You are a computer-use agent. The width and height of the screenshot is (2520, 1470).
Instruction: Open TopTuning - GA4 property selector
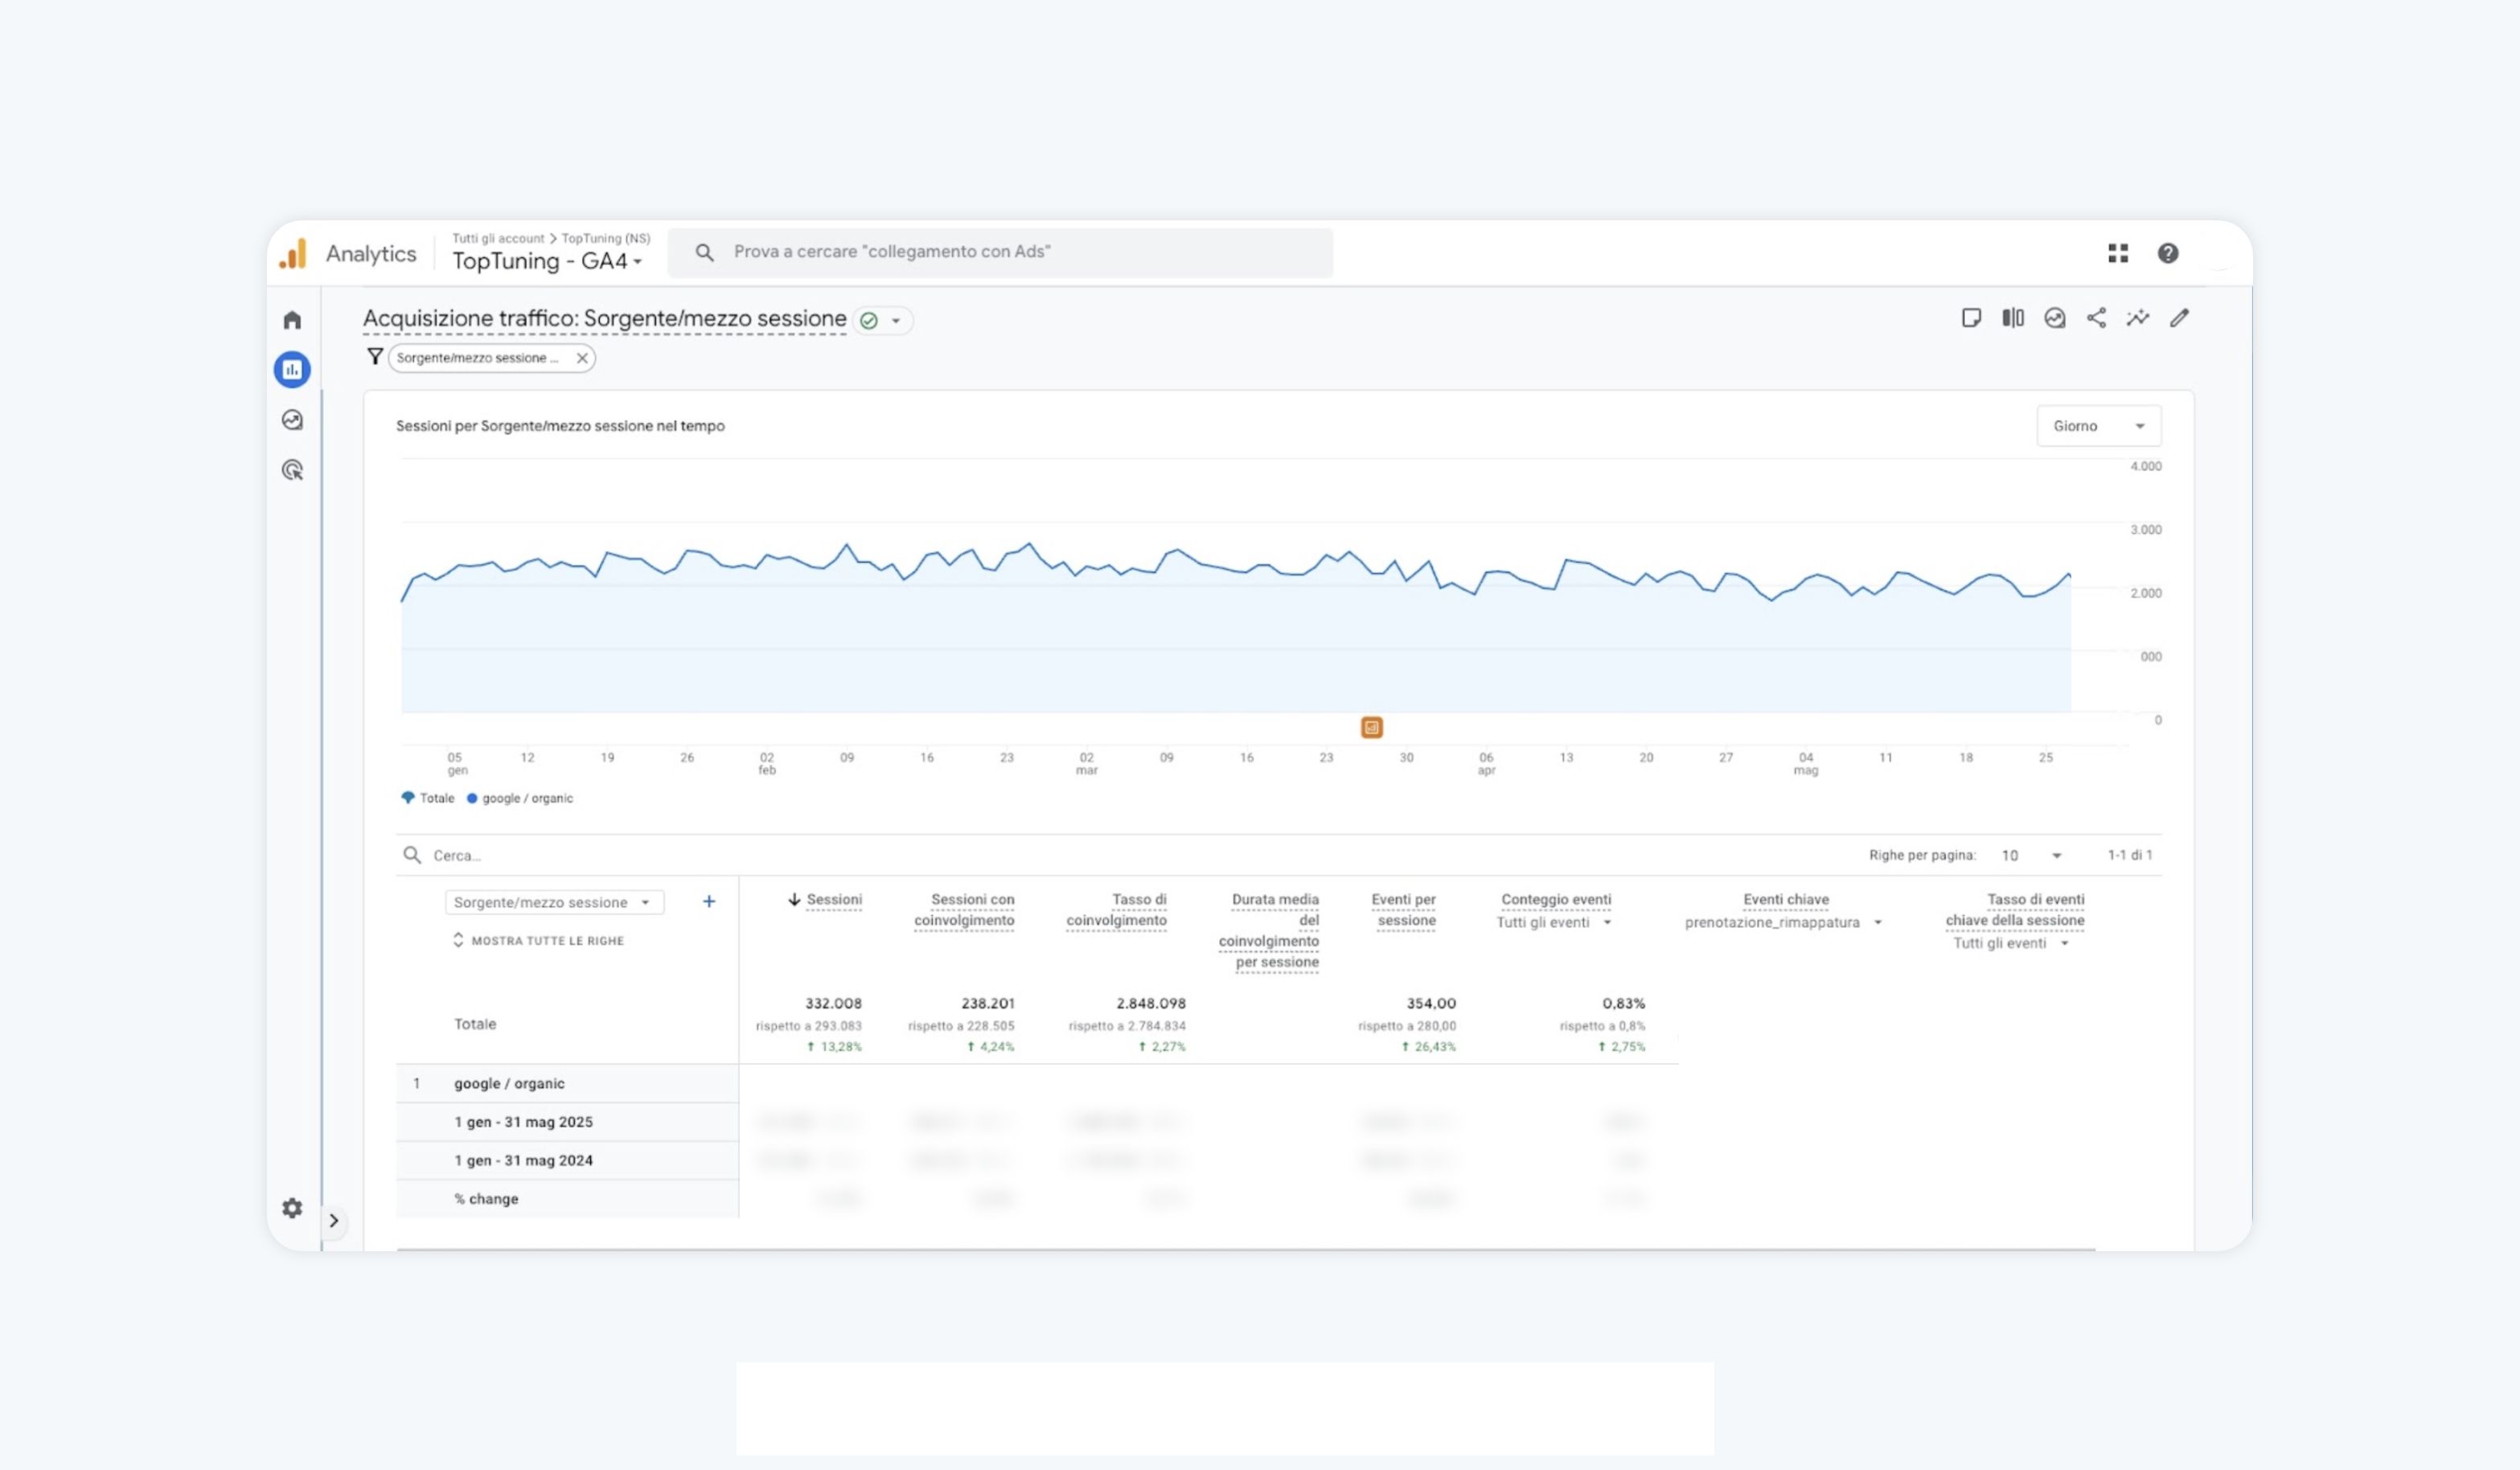(x=546, y=261)
